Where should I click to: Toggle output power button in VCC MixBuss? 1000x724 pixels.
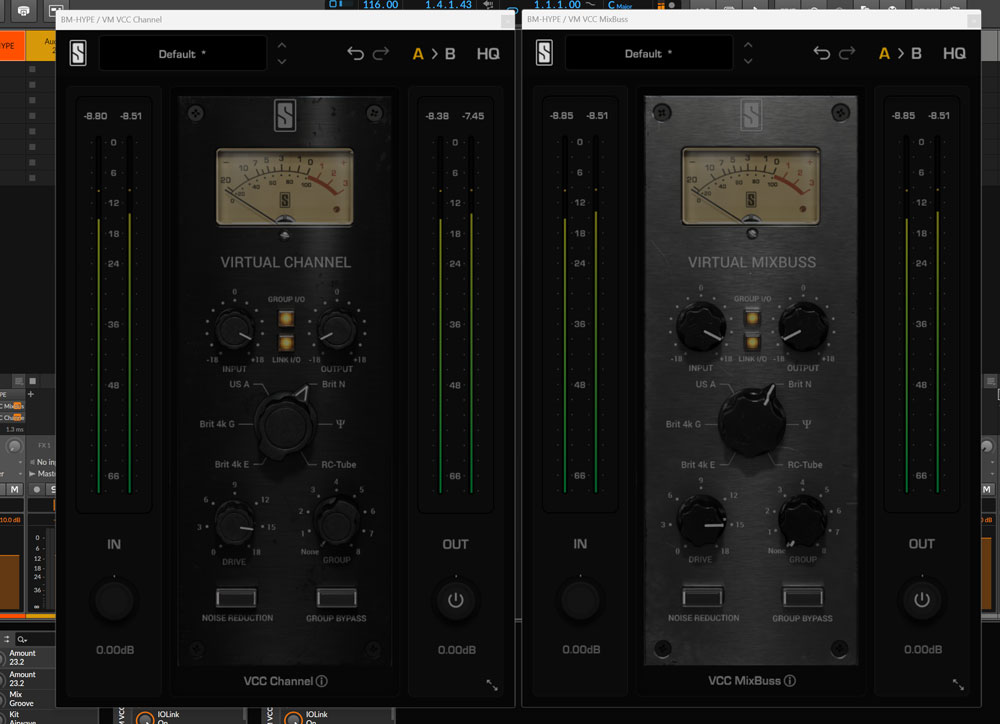point(922,600)
